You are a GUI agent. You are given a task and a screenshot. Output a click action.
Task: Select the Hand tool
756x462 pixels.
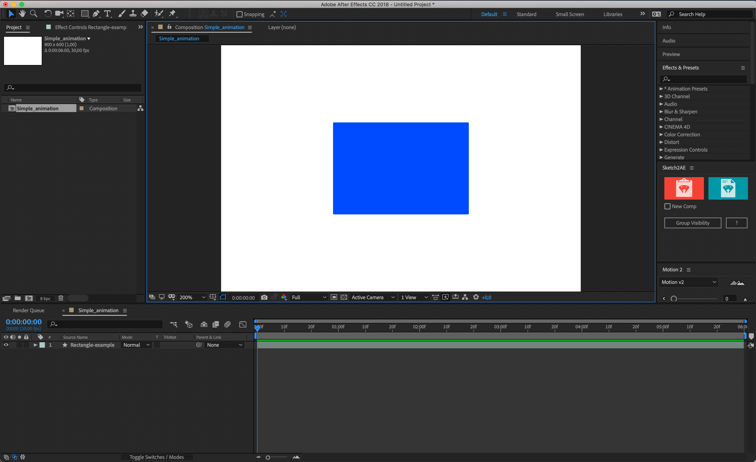click(x=22, y=14)
